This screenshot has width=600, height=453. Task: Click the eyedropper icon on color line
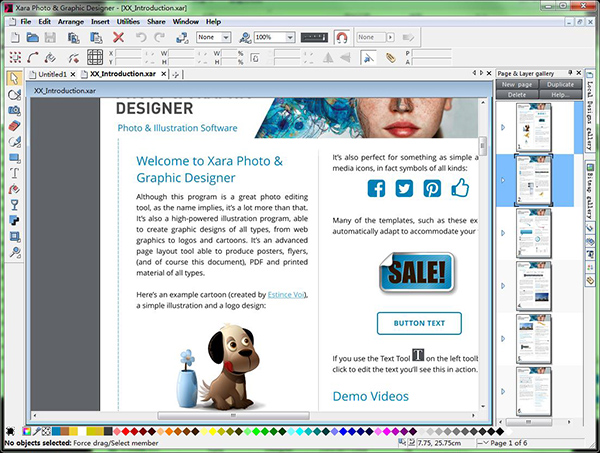[37, 431]
